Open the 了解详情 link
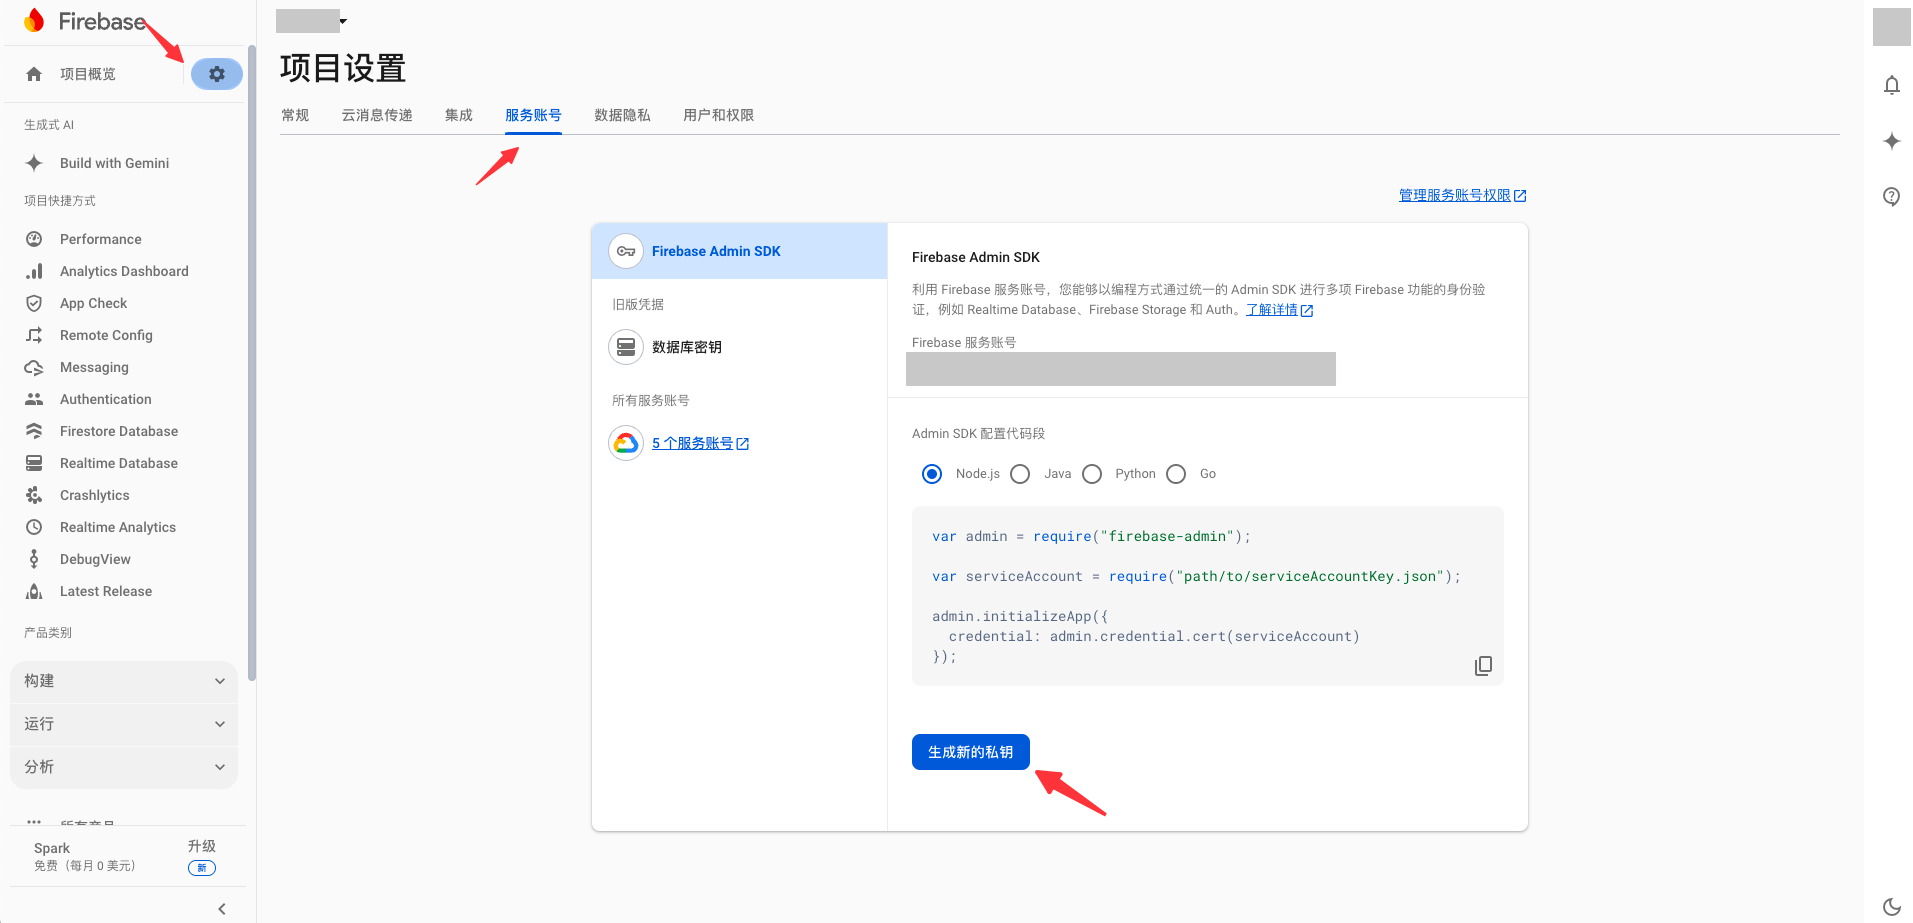The width and height of the screenshot is (1913, 923). [x=1279, y=310]
